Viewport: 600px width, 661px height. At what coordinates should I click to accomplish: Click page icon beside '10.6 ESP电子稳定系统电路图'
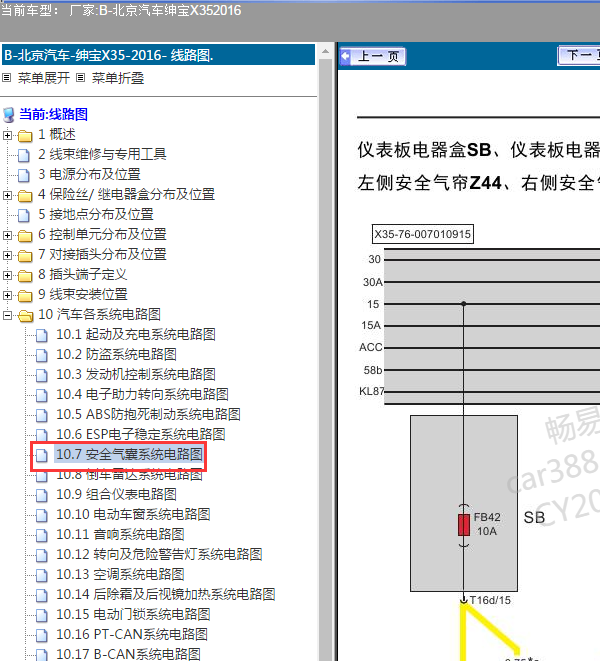[42, 435]
